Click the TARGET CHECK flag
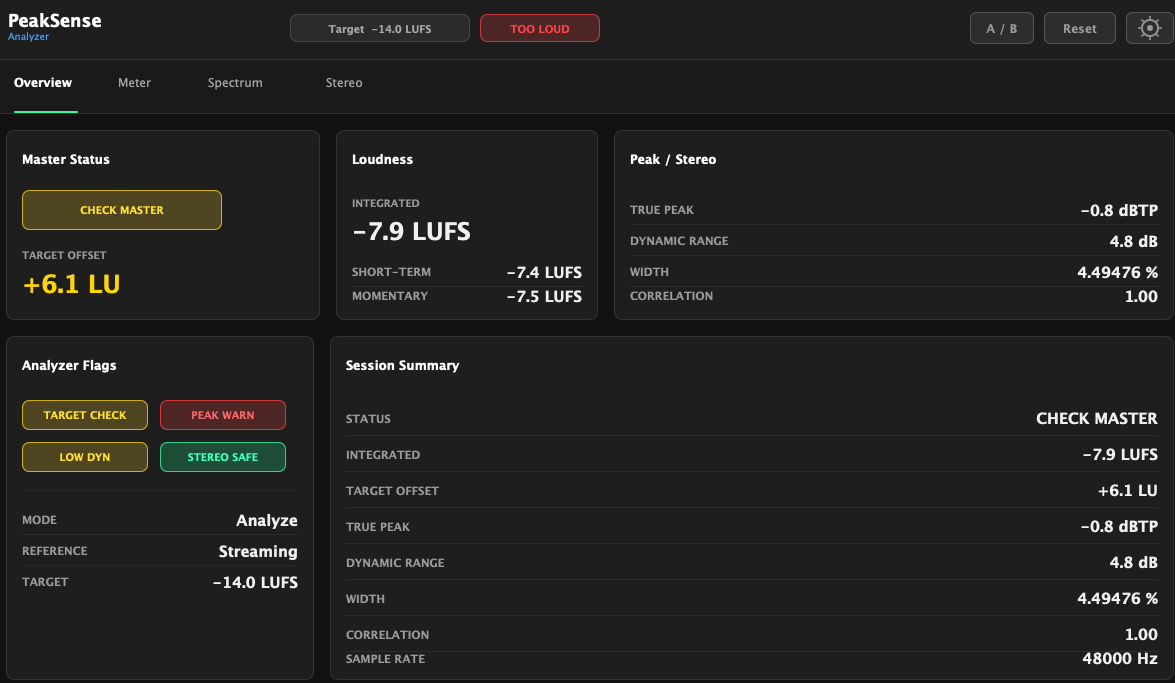This screenshot has width=1175, height=683. tap(85, 415)
